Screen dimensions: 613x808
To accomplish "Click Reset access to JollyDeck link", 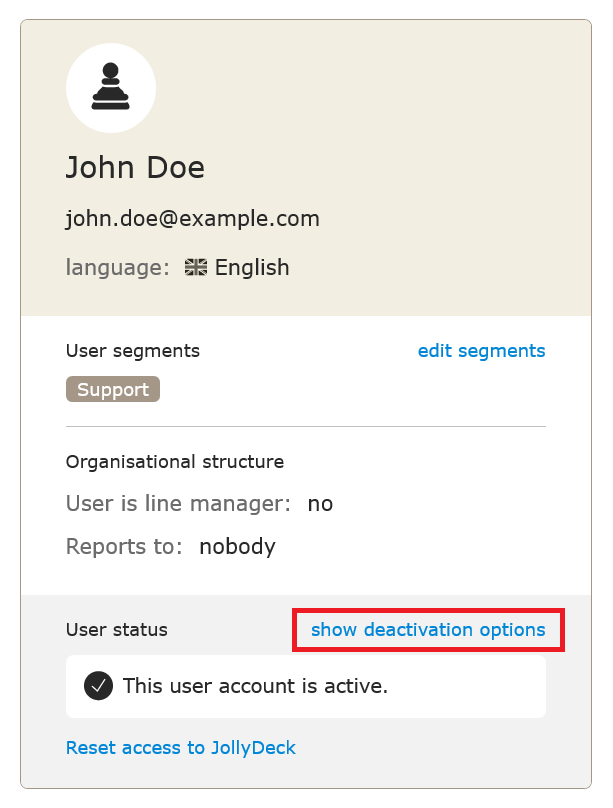I will coord(181,748).
